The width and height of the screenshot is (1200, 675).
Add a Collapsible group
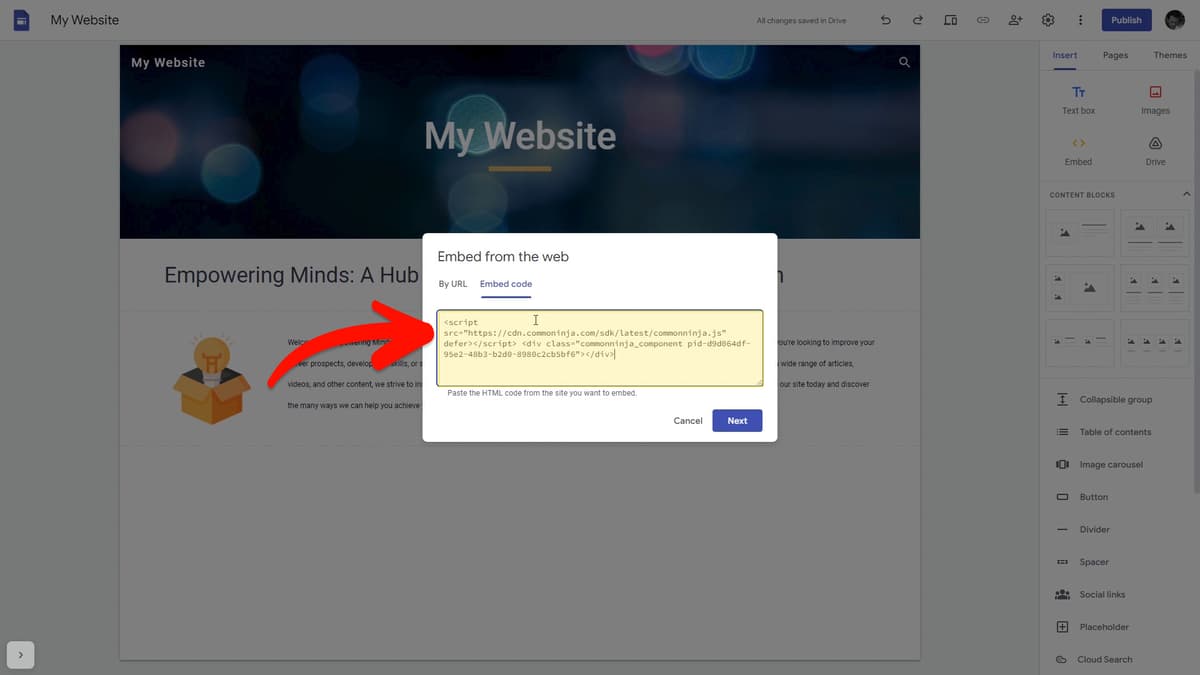click(x=1104, y=399)
